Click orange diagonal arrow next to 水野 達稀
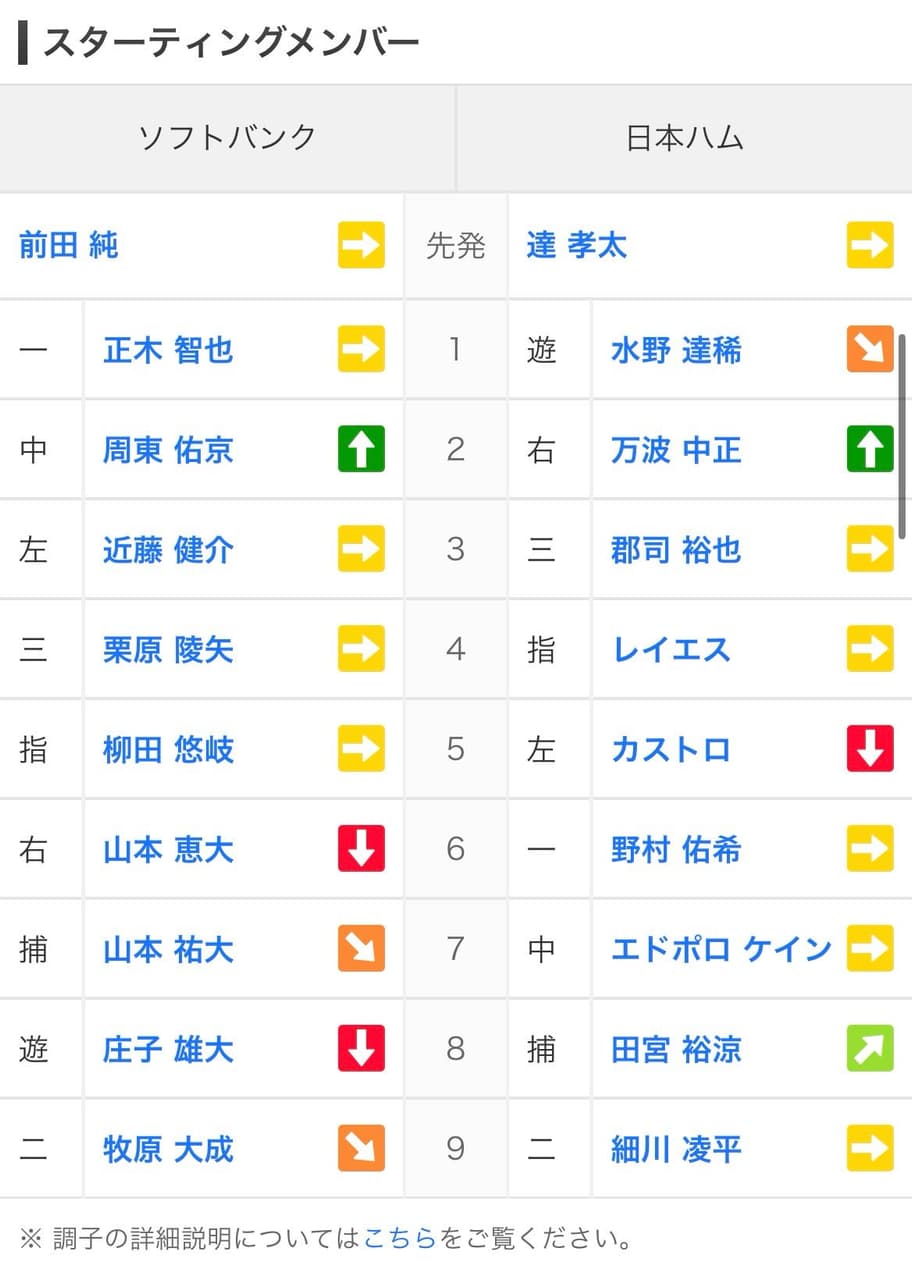 (x=870, y=349)
